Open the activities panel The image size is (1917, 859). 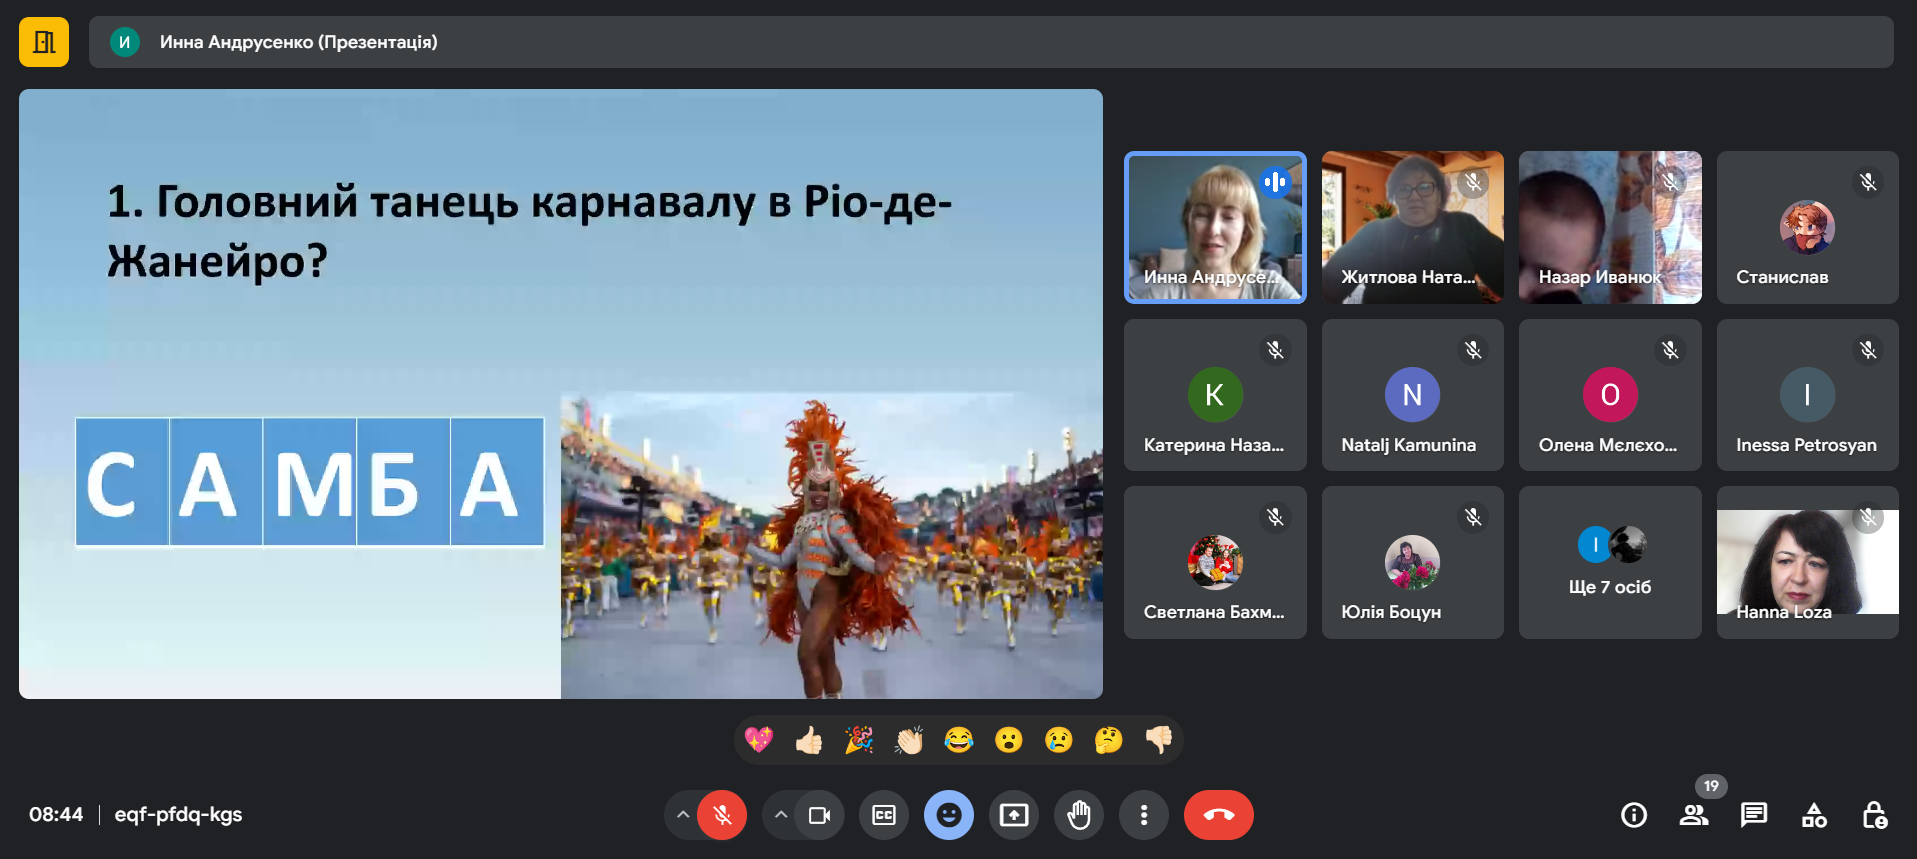(x=1814, y=815)
